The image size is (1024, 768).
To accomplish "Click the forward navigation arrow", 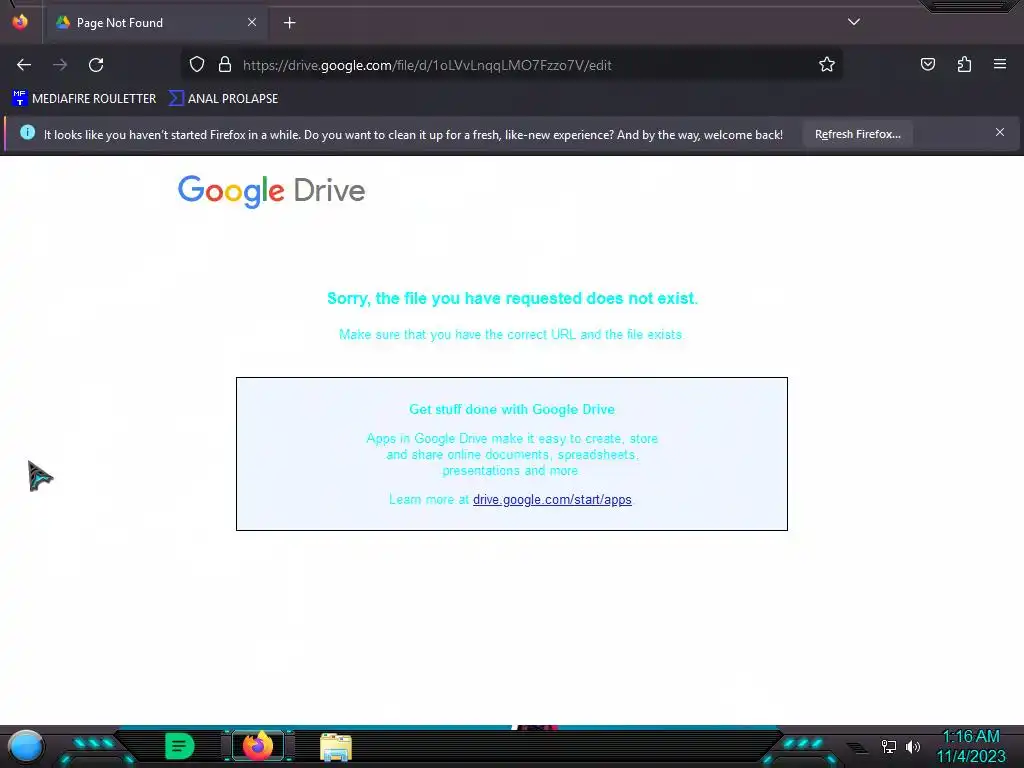I will click(x=60, y=65).
